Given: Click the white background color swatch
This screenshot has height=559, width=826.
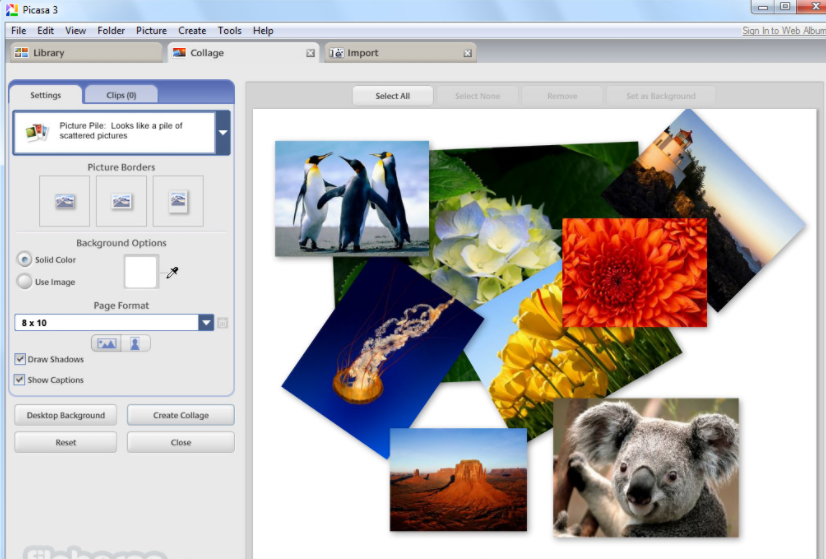Looking at the screenshot, I should (141, 271).
